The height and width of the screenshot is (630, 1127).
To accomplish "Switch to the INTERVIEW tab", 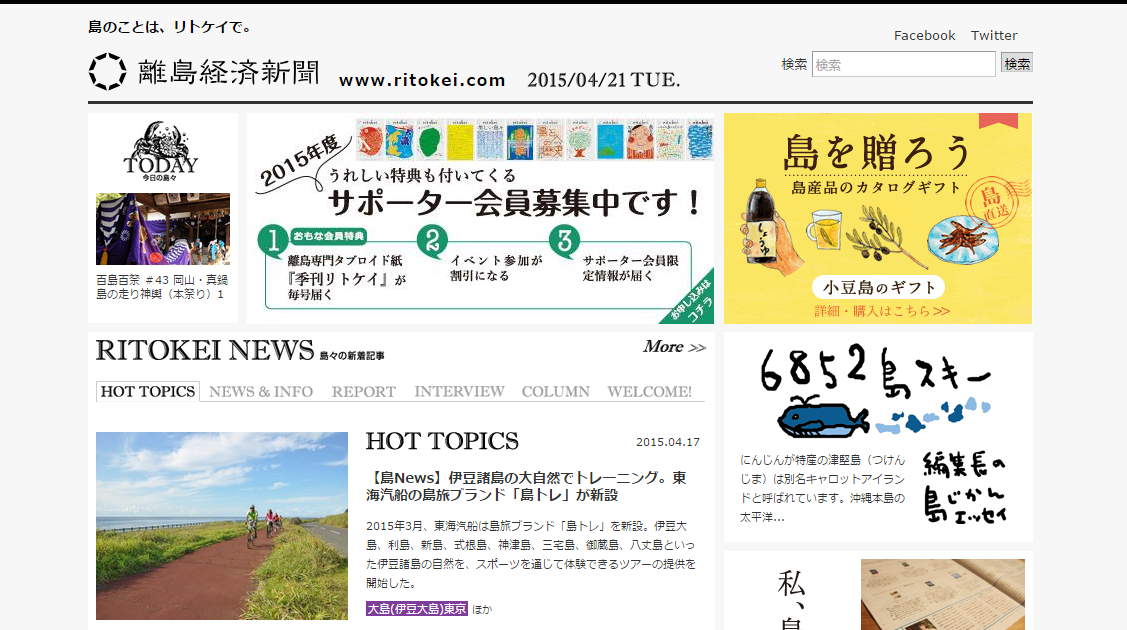I will click(459, 392).
